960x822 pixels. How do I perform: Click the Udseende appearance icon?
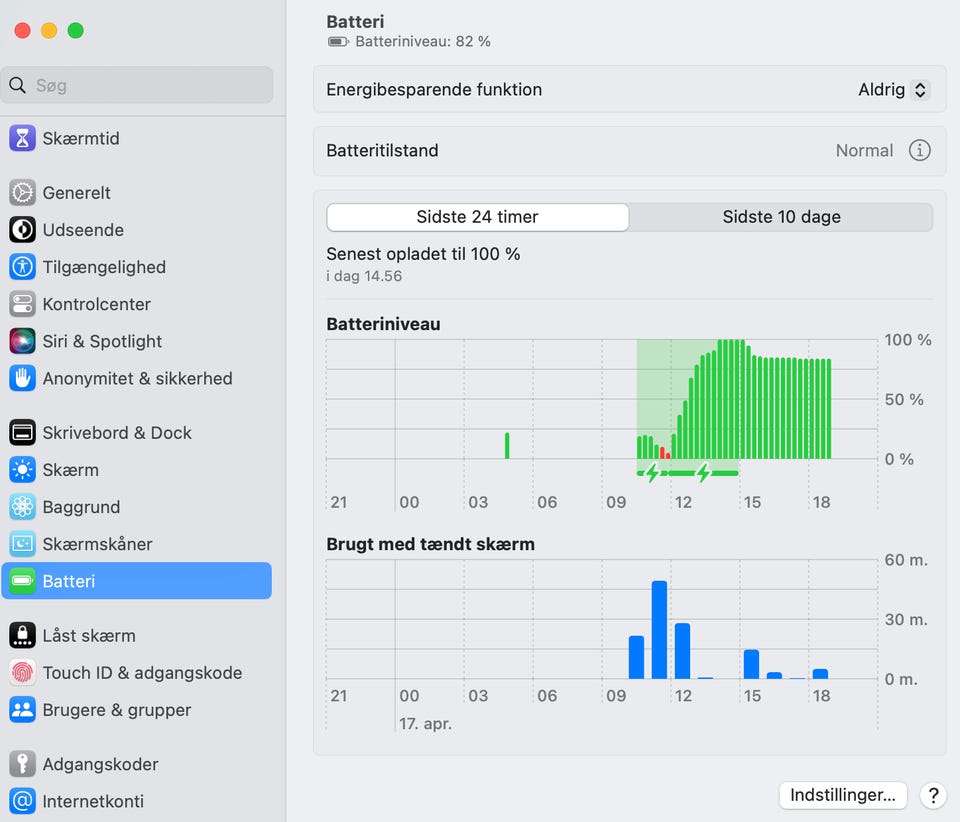coord(23,230)
